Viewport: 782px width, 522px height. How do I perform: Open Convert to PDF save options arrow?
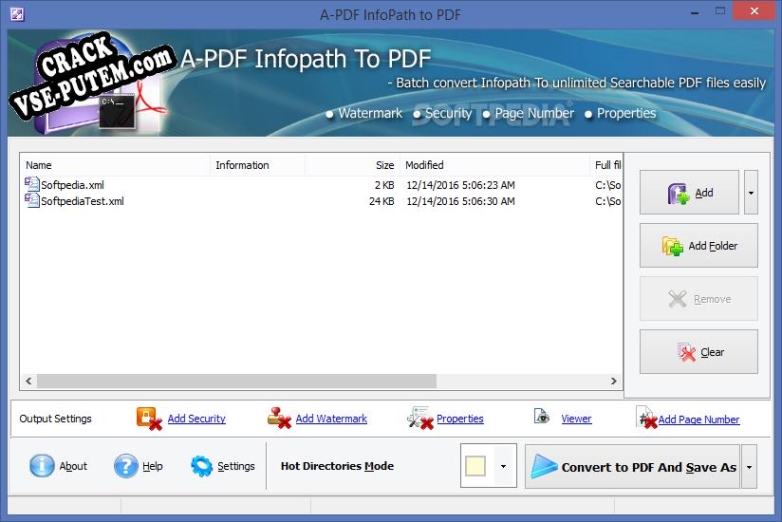pos(749,467)
